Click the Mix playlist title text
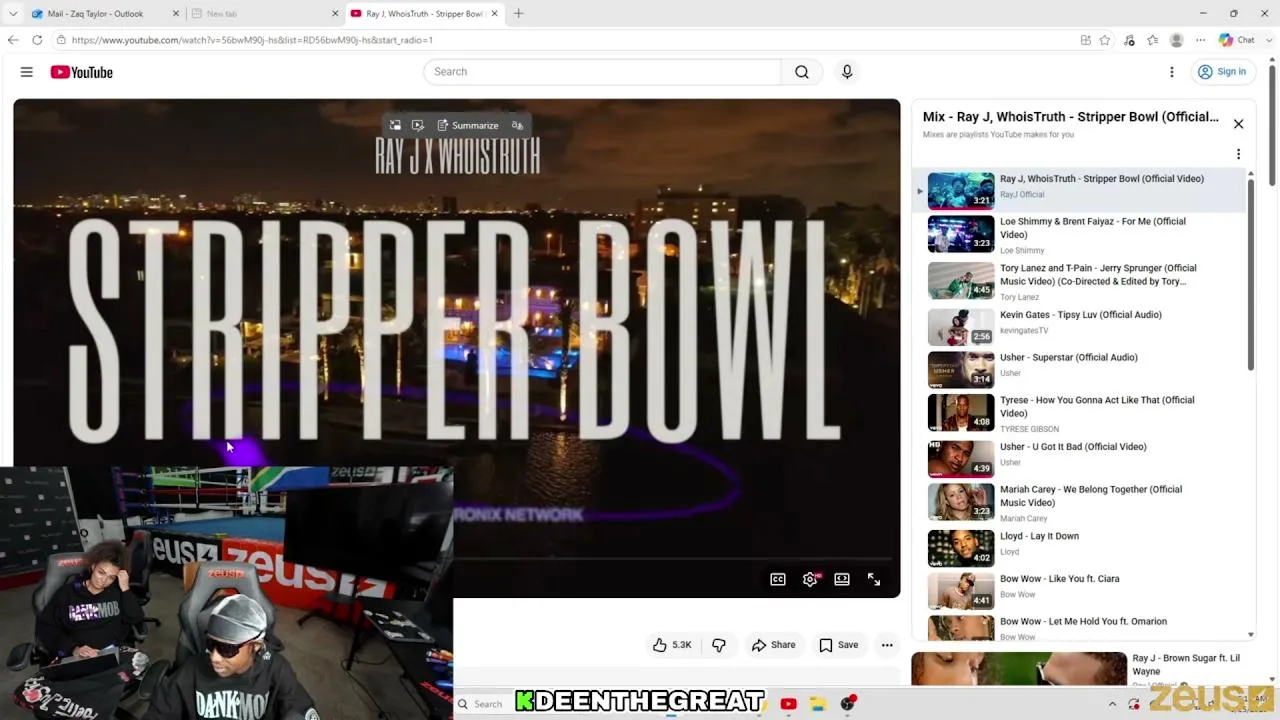Screen dimensions: 1280x720 click(x=1071, y=117)
